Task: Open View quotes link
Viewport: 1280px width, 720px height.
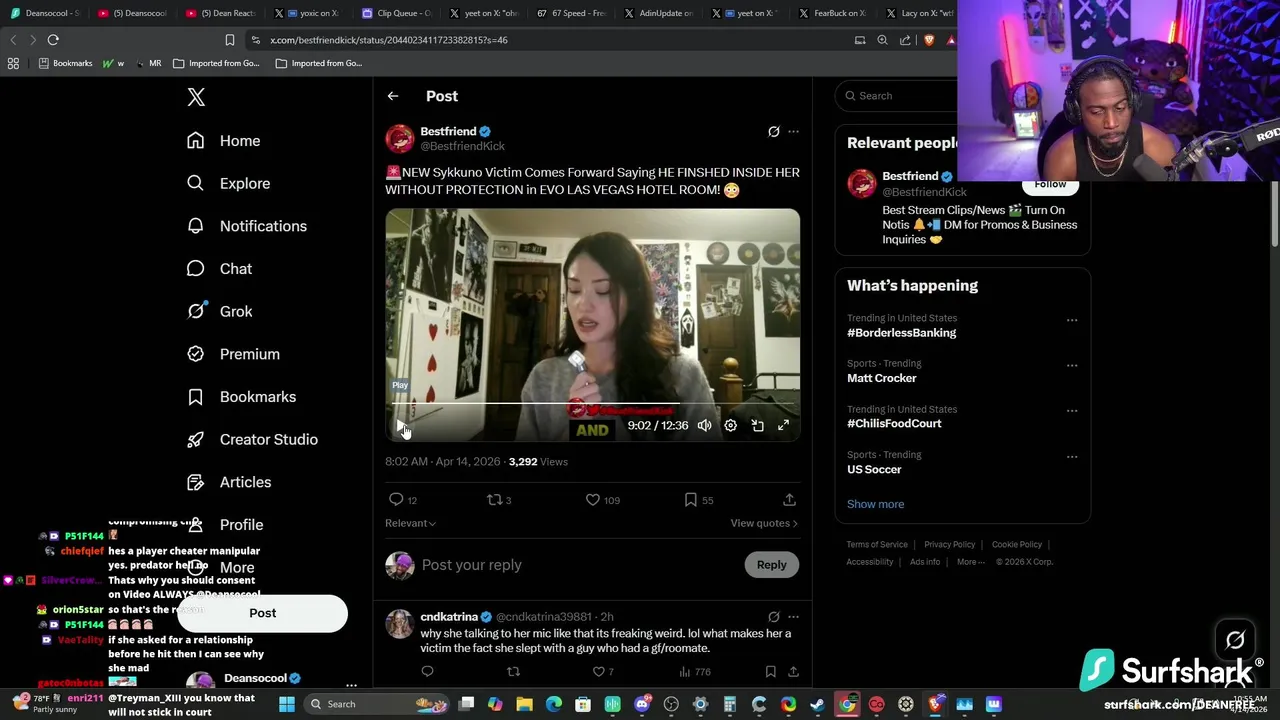Action: pos(764,523)
